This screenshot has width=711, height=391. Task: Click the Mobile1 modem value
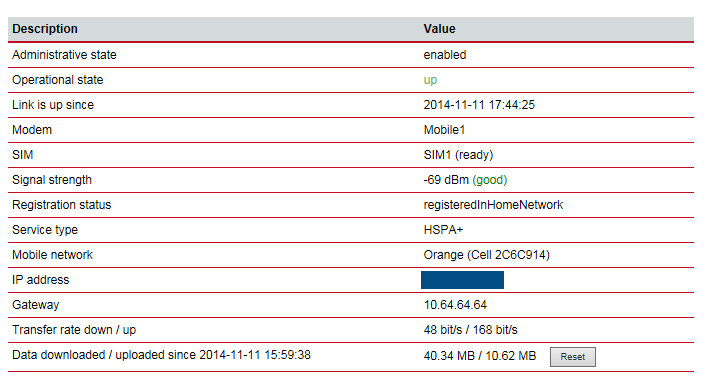(444, 130)
